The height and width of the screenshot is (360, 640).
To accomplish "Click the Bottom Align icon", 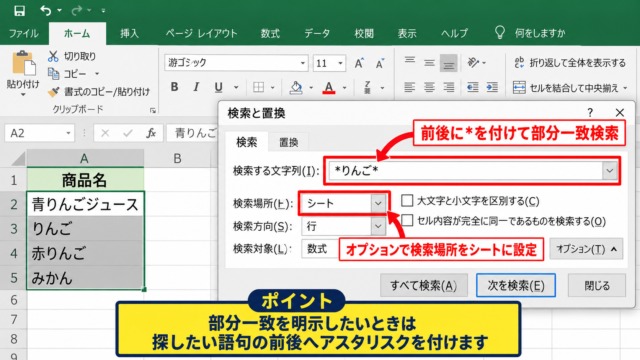I will pos(448,63).
